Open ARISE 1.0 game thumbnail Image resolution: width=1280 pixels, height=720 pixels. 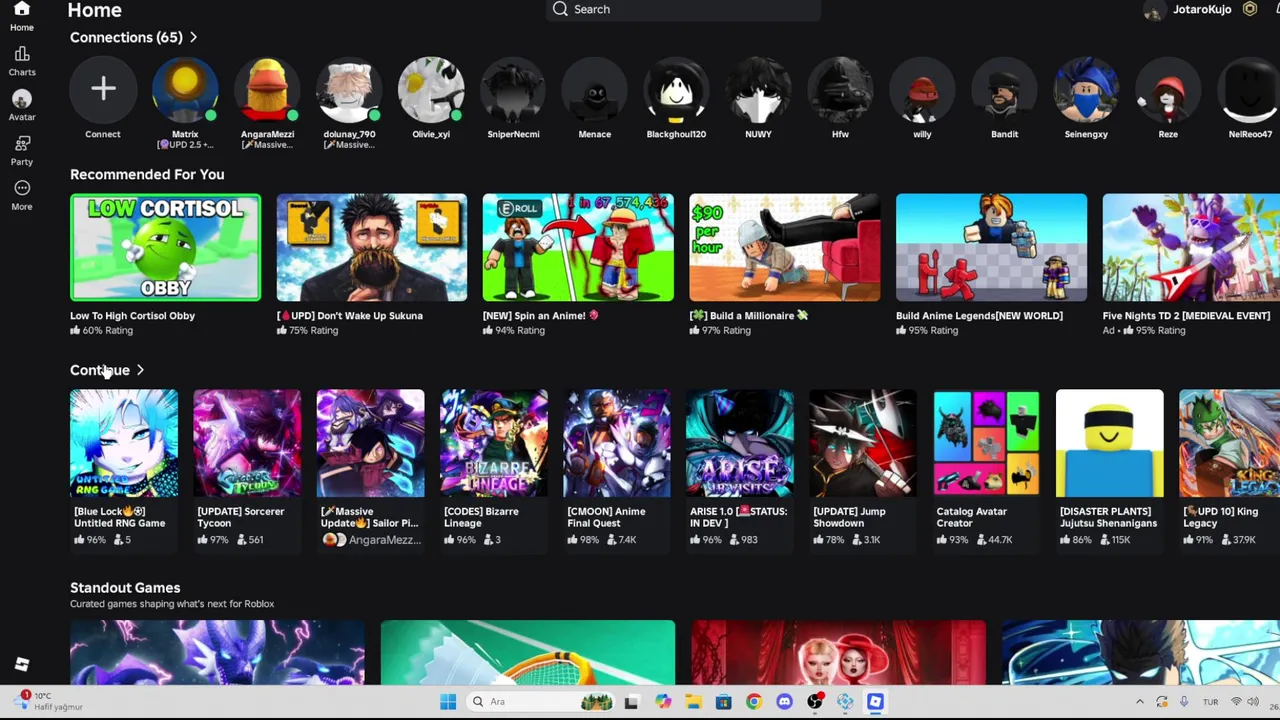coord(740,443)
